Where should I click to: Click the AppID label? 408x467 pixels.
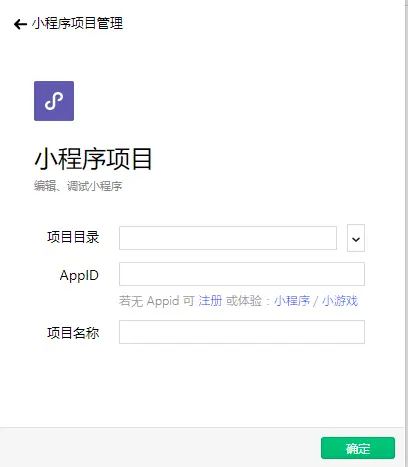click(79, 276)
